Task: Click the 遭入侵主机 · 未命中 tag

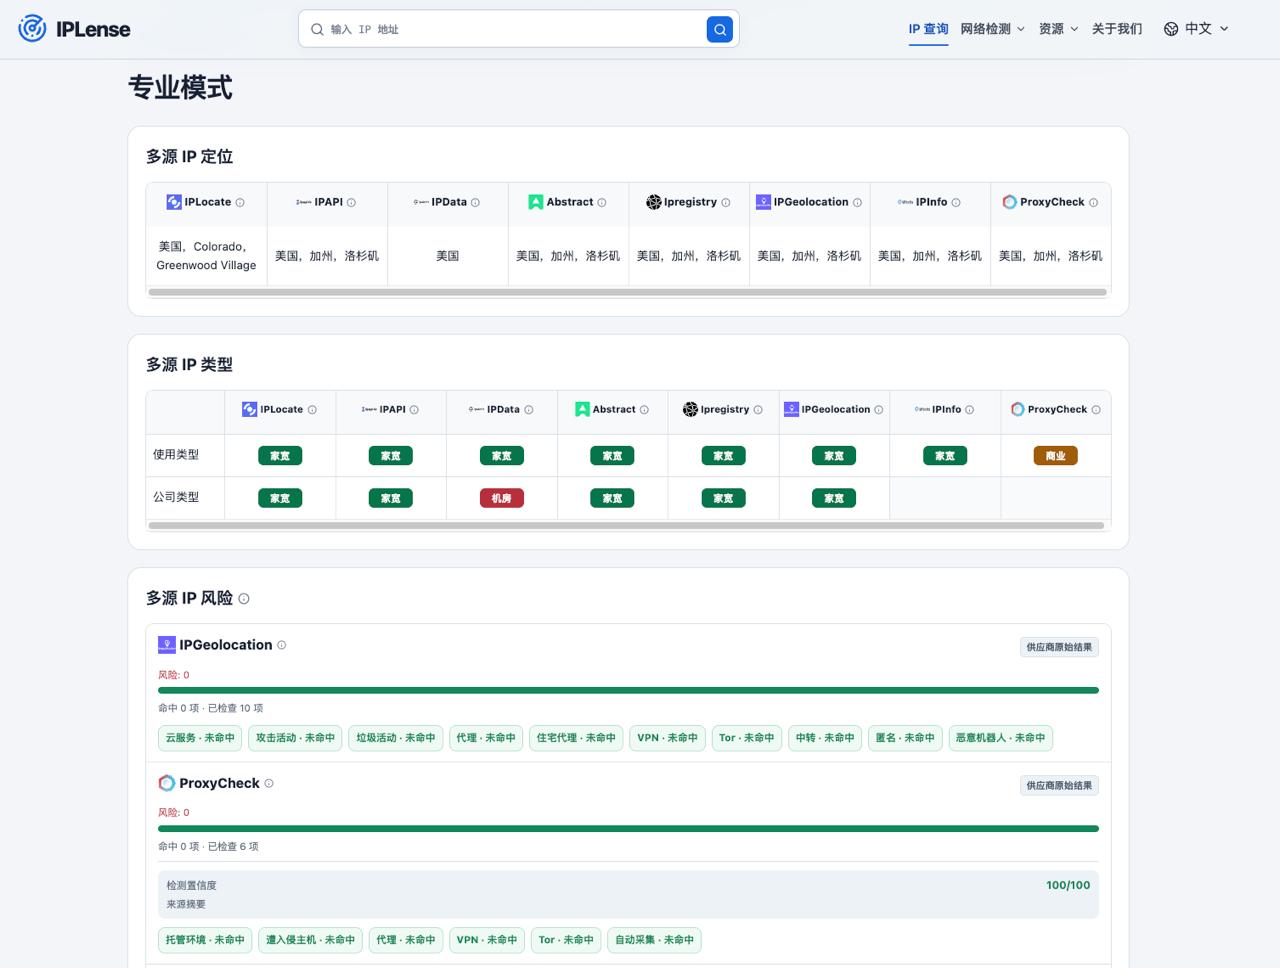Action: point(310,940)
